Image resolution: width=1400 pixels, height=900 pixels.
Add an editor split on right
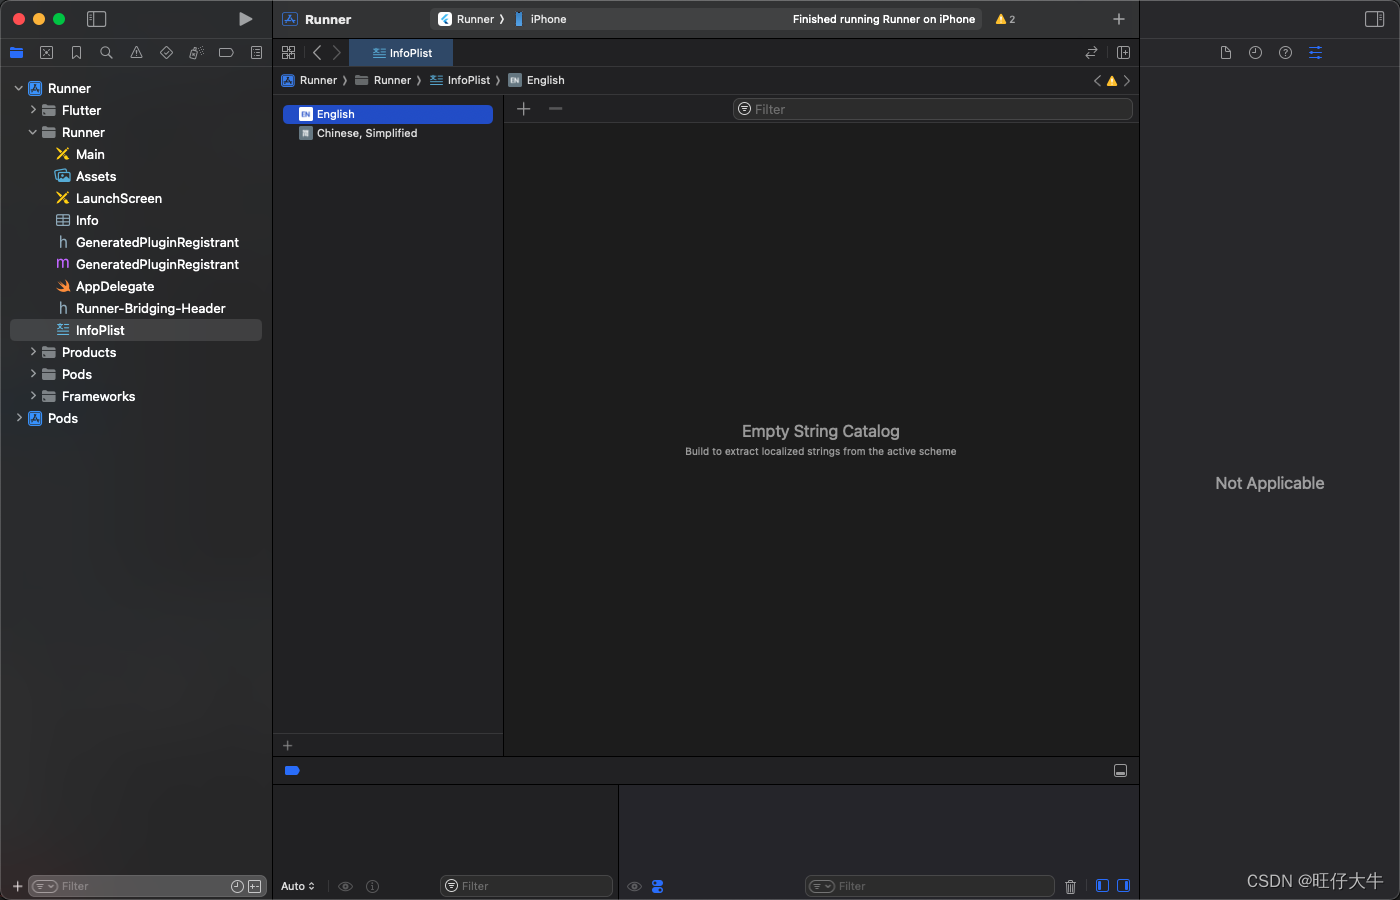click(1123, 53)
